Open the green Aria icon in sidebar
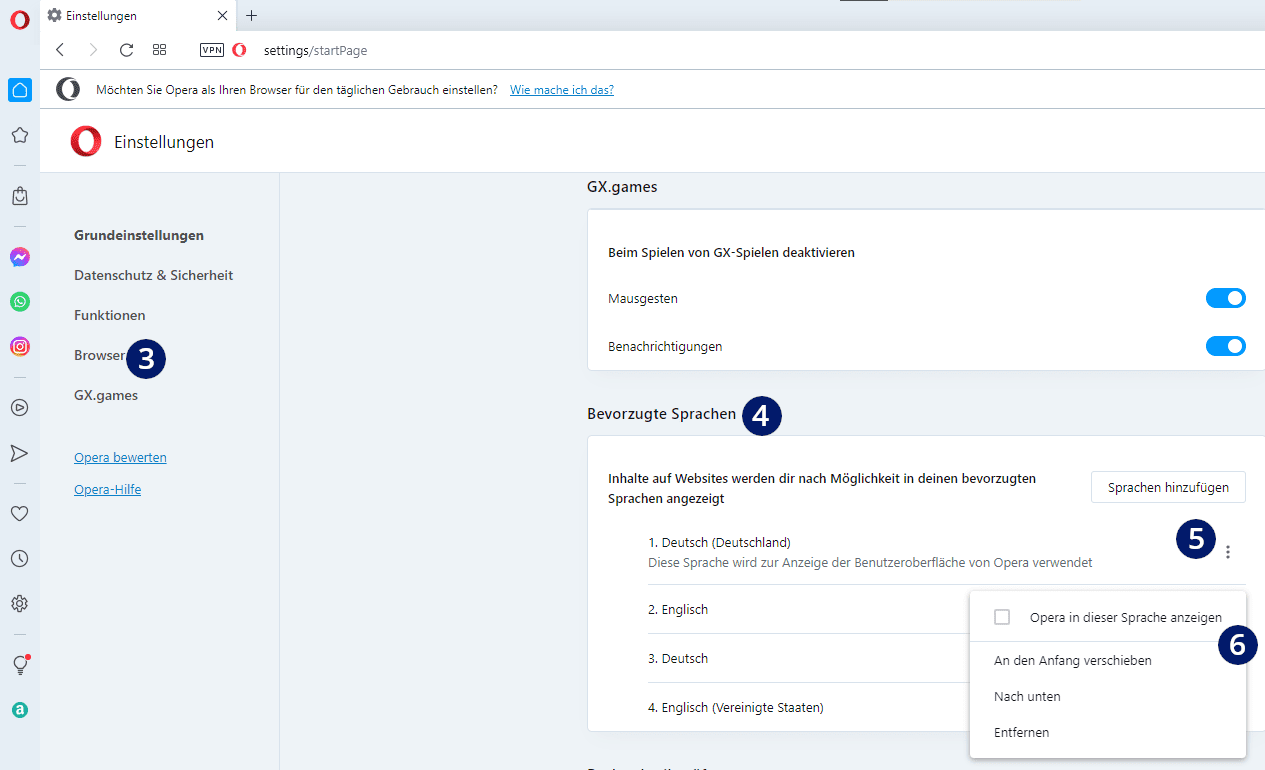This screenshot has width=1265, height=770. coord(20,710)
